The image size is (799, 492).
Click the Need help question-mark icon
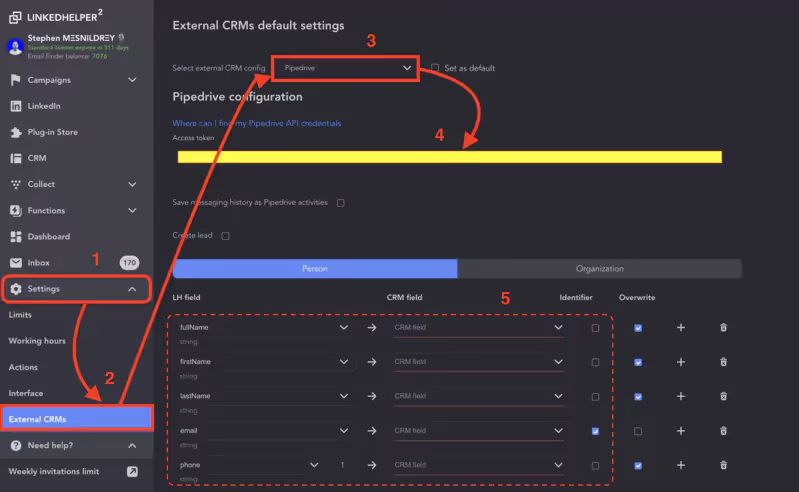(16, 446)
